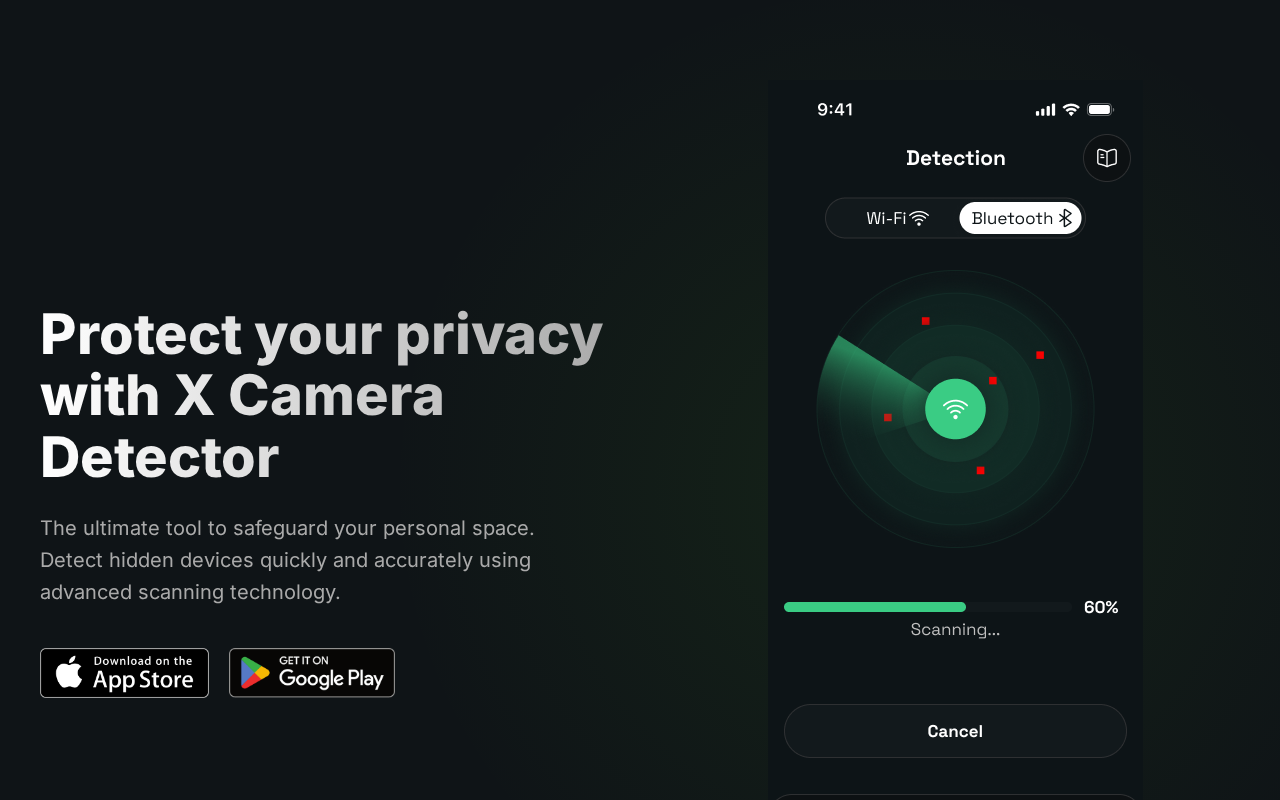Get it on Google Play
This screenshot has height=800, width=1280.
[x=312, y=673]
